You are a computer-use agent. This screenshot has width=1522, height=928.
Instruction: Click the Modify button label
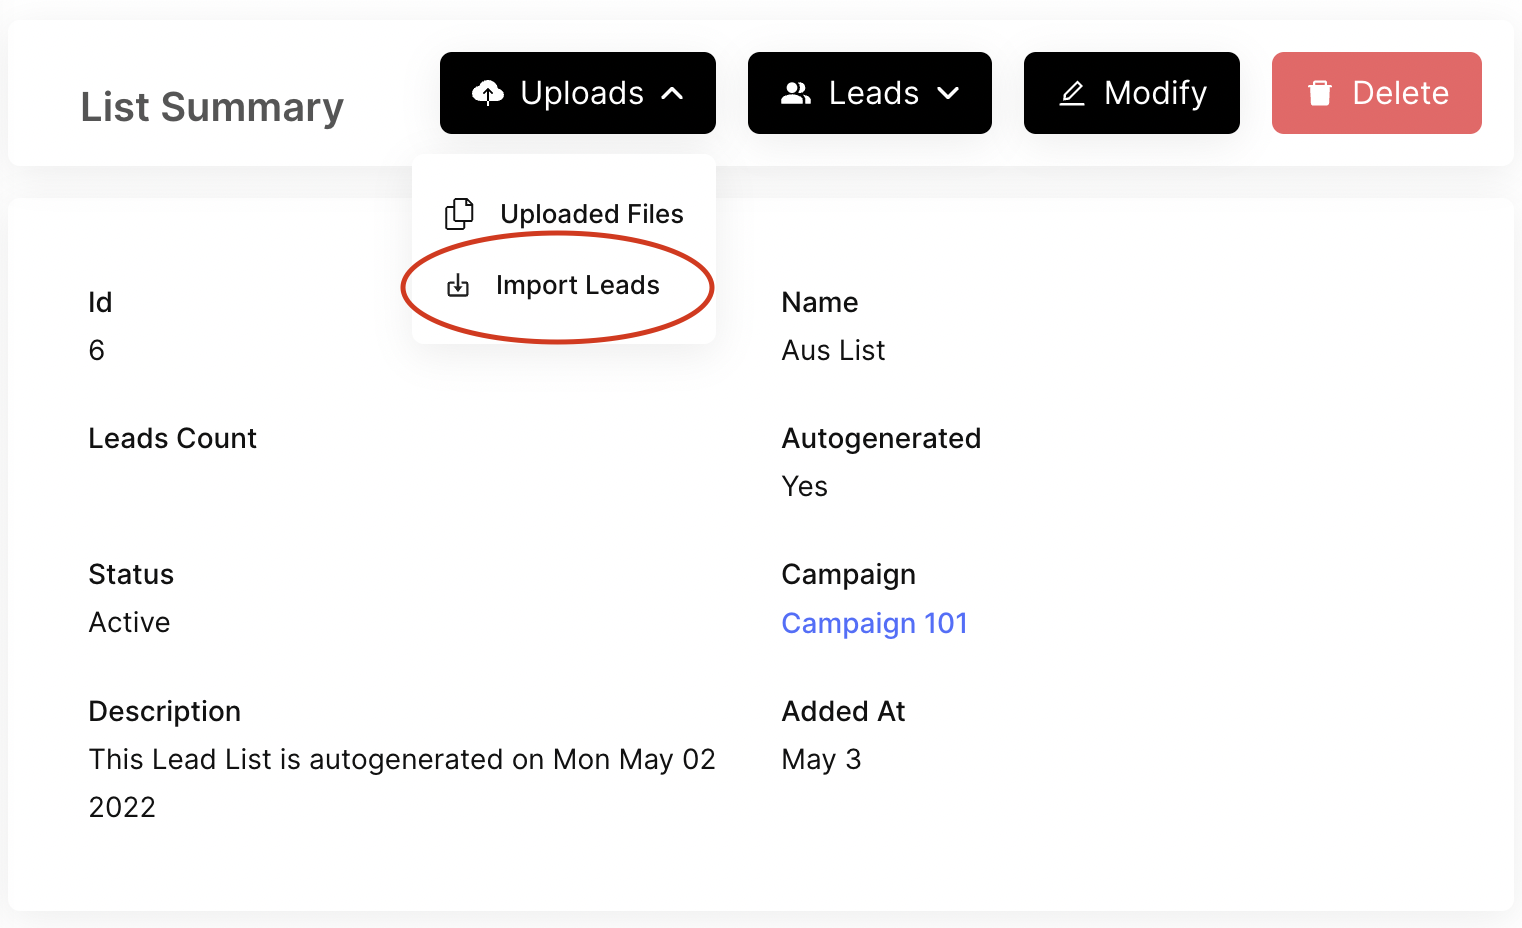tap(1155, 93)
